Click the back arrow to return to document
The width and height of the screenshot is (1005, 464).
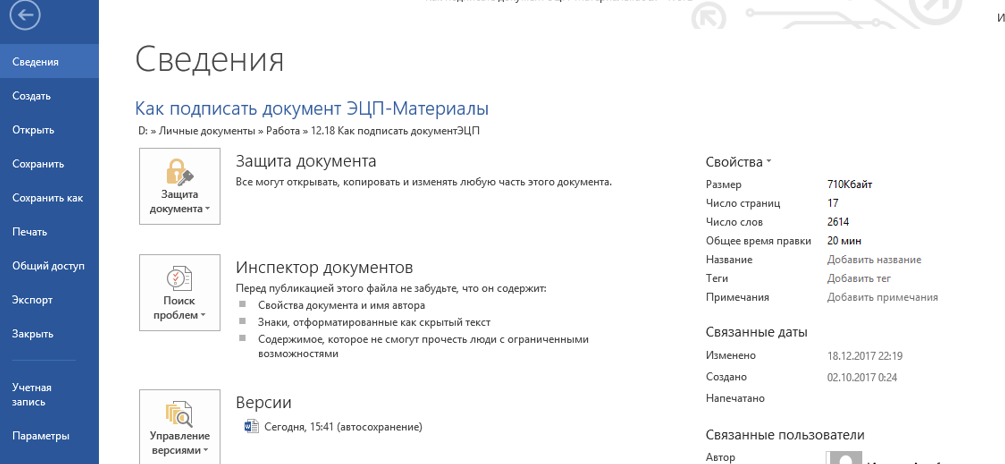[x=25, y=15]
